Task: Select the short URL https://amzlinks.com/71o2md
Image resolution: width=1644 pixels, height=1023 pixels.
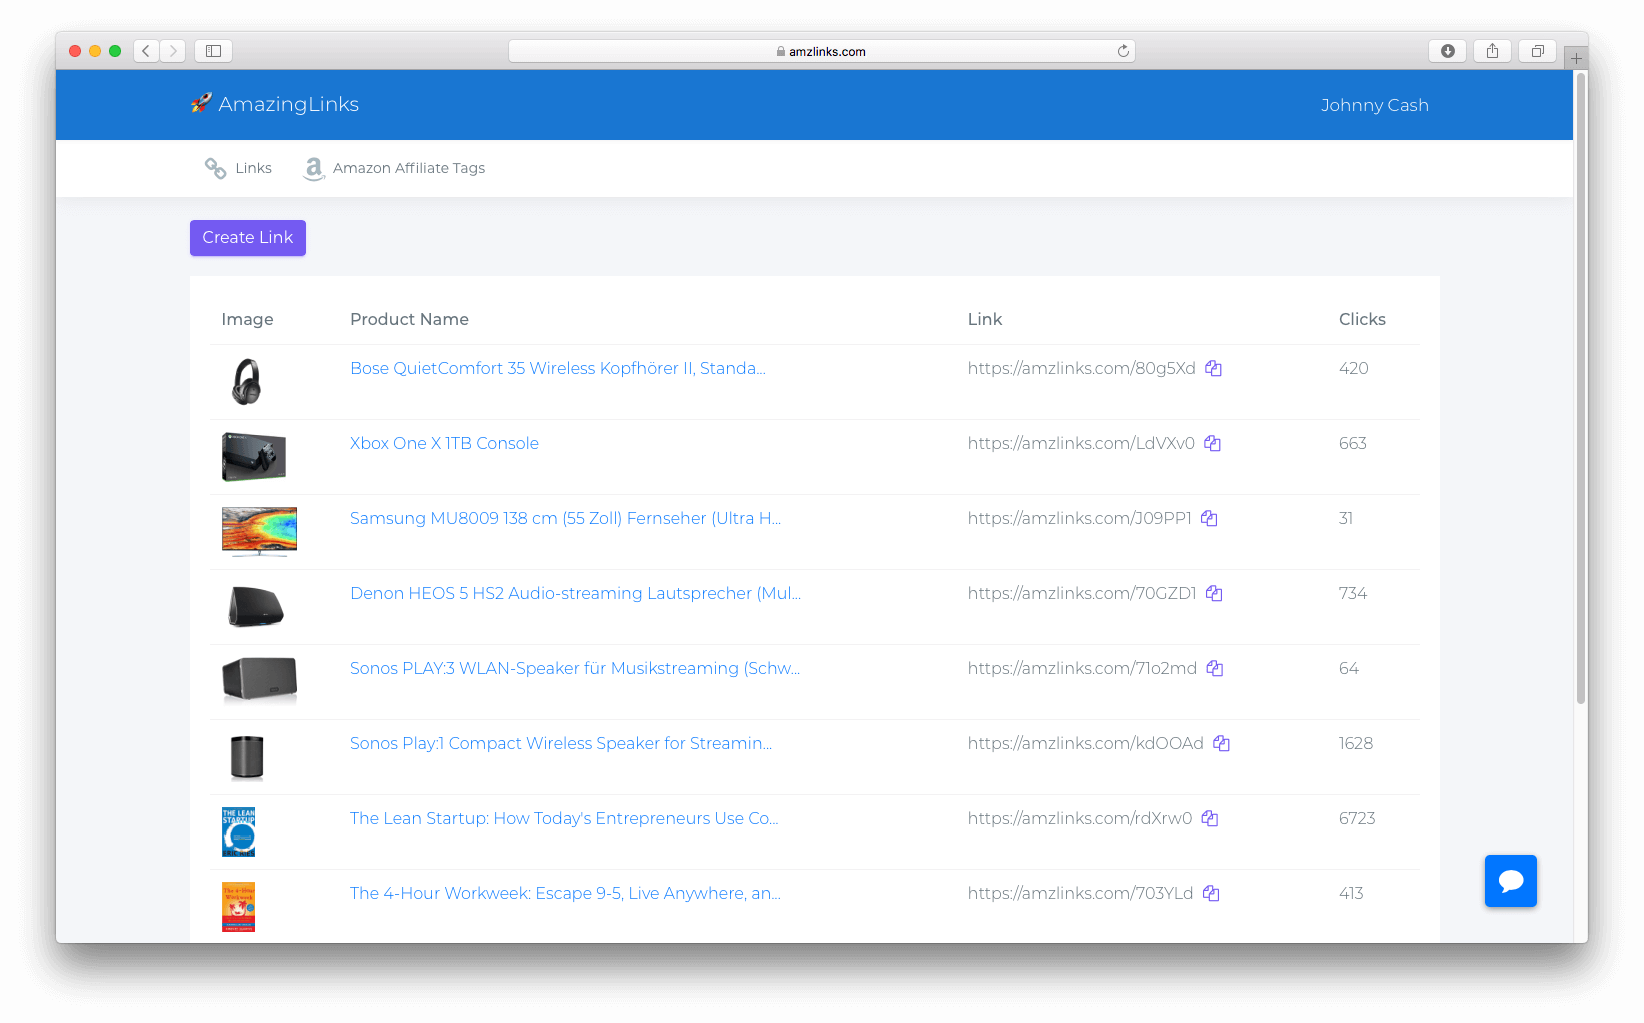Action: (1082, 668)
